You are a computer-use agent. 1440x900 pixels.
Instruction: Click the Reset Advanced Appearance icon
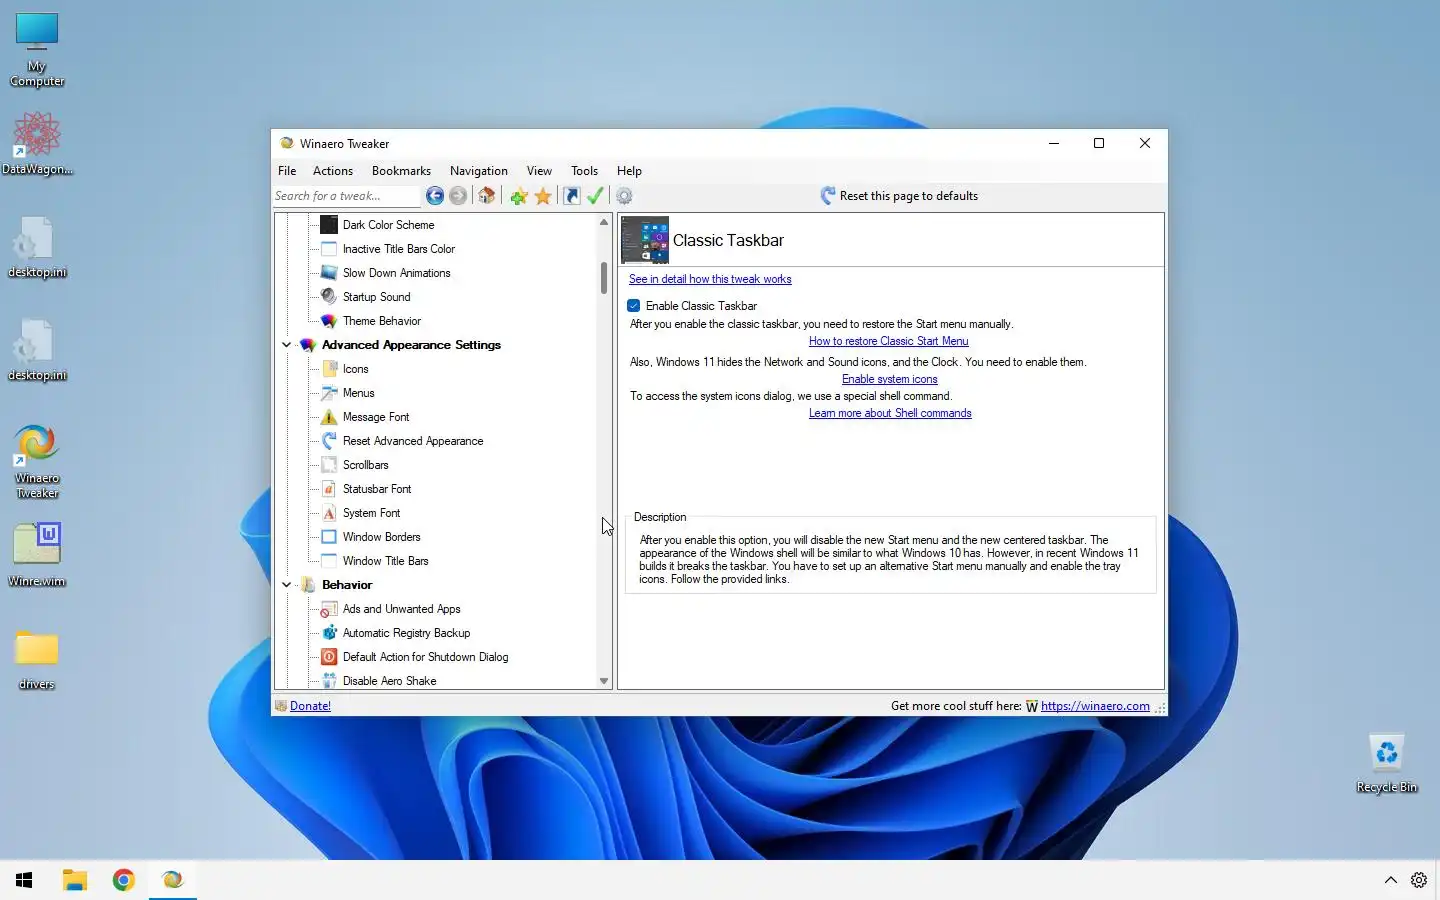(329, 441)
